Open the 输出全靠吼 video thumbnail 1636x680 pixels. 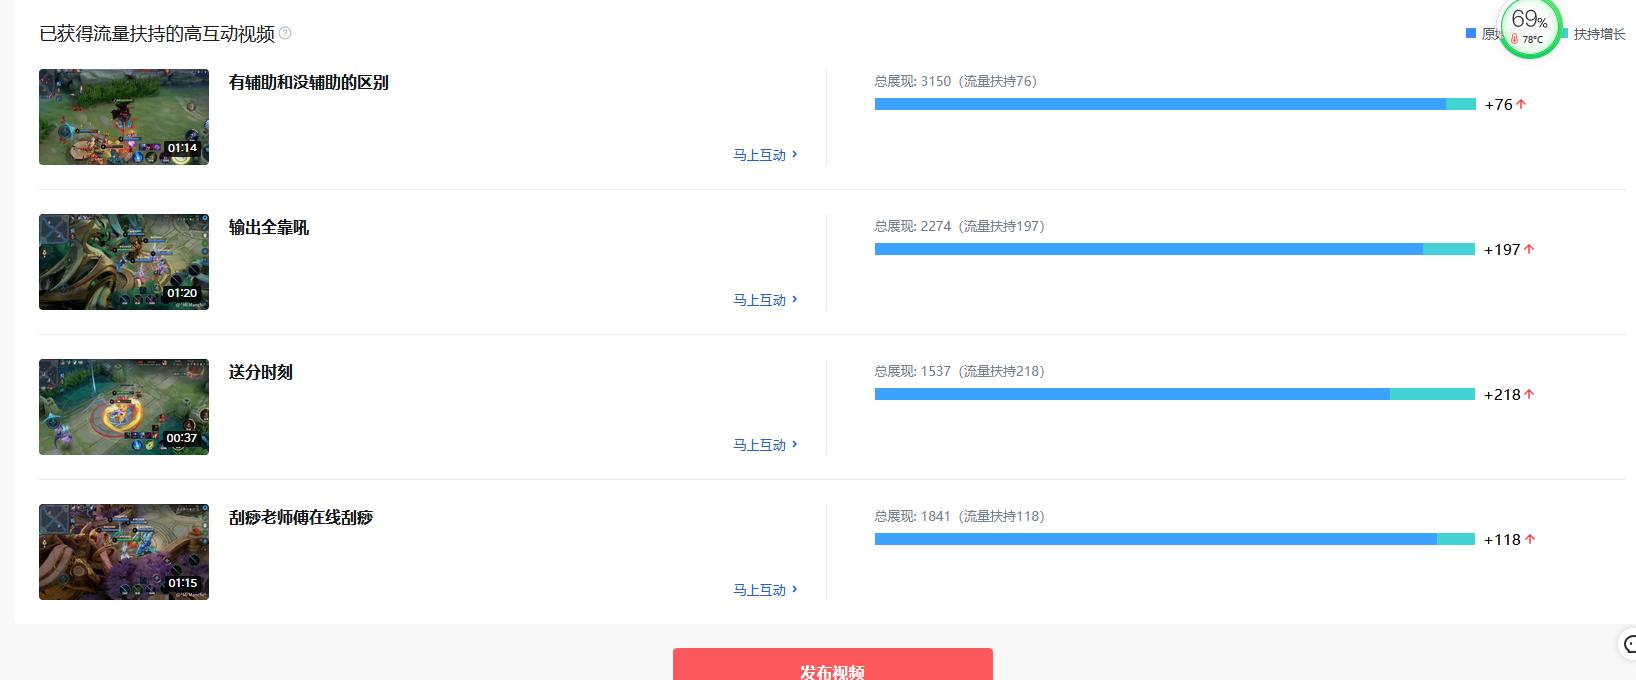point(124,262)
